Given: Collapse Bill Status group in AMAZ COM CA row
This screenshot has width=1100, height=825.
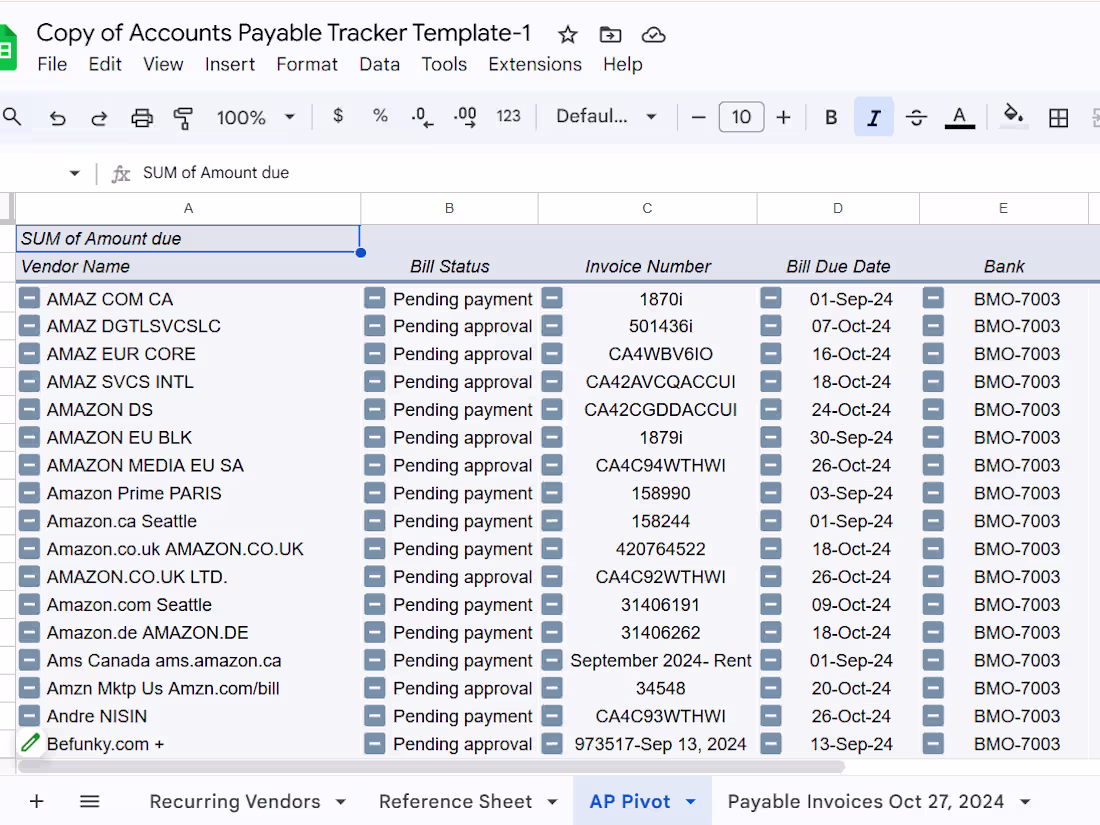Looking at the screenshot, I should pos(375,299).
